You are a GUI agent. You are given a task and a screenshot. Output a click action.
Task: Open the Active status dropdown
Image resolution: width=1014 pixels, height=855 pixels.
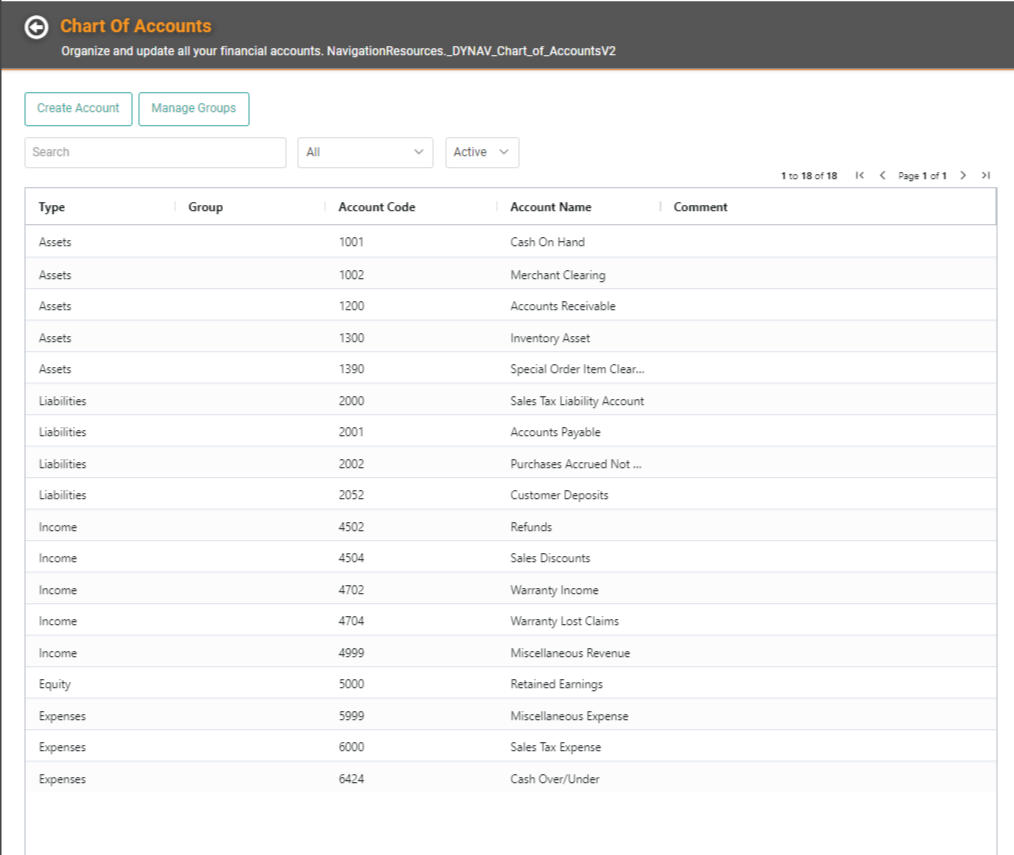pos(482,153)
